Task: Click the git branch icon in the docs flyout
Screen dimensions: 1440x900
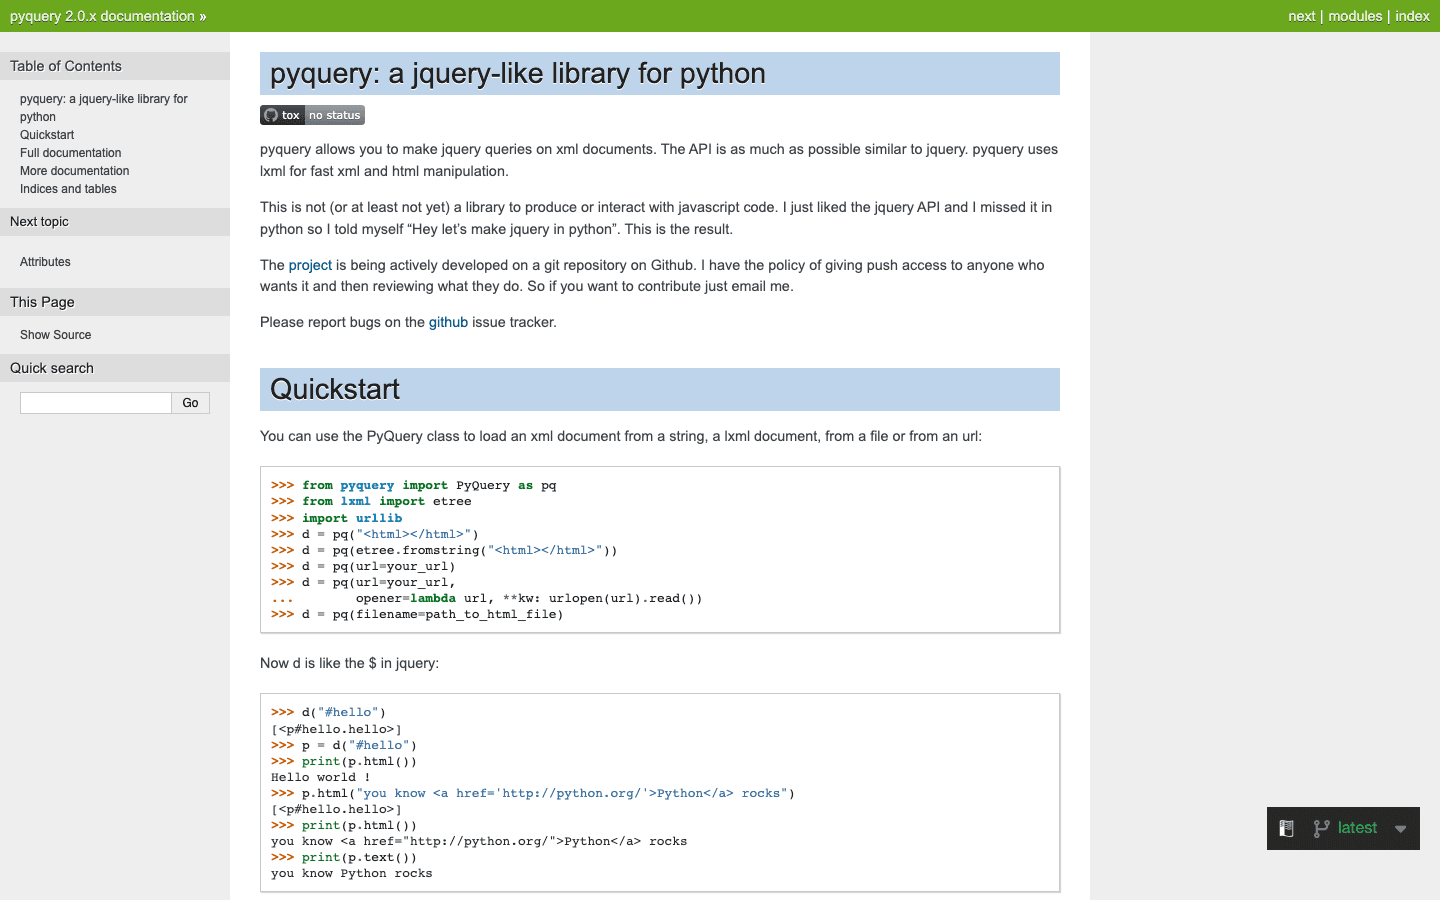Action: [x=1322, y=828]
